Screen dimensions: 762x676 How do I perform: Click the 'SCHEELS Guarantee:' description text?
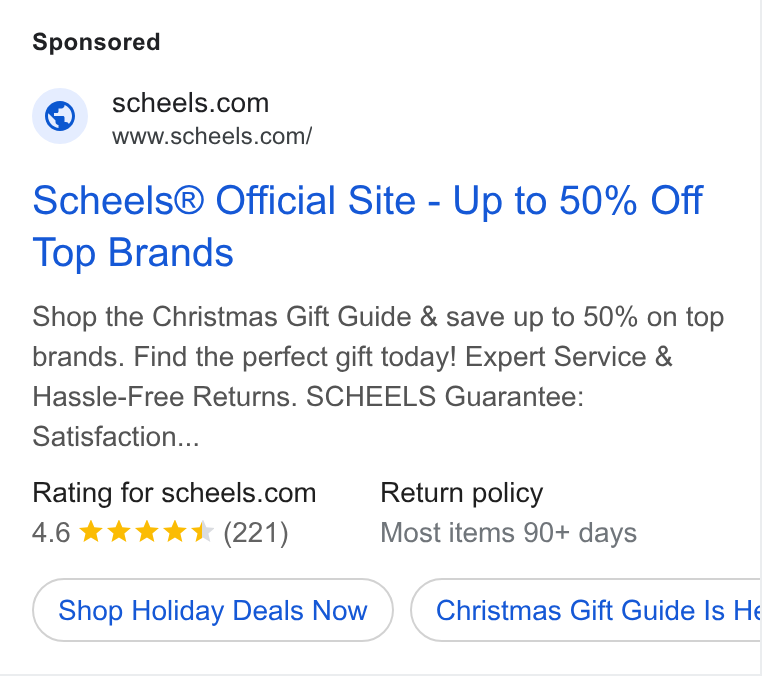point(445,397)
